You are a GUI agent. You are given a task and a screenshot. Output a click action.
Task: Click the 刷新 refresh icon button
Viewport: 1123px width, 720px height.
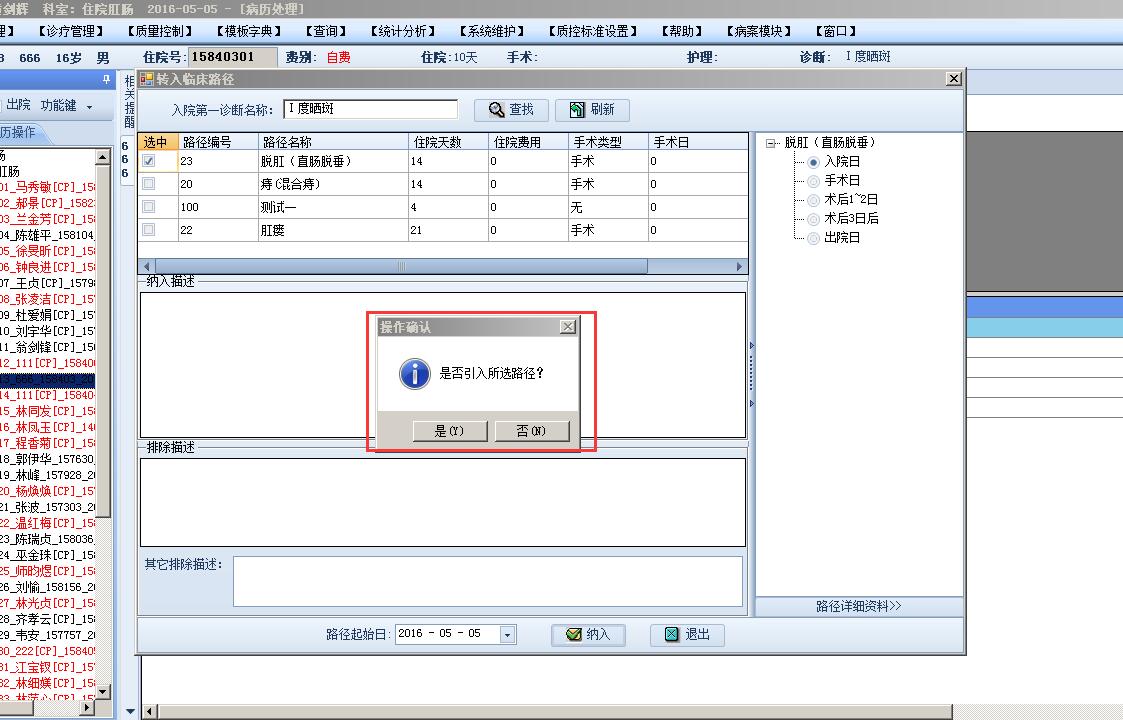(x=592, y=110)
